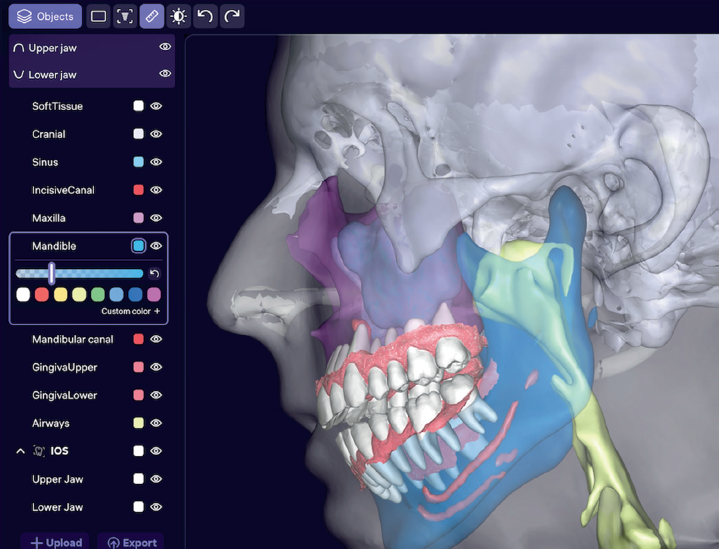Open Sinus light blue color swatch

(x=138, y=162)
